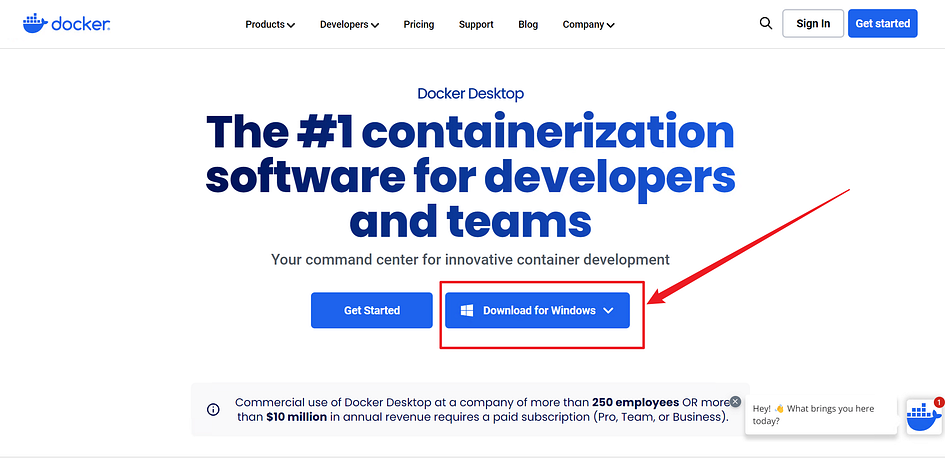Click the info icon beside commercial use notice
This screenshot has height=458, width=945.
tap(213, 410)
